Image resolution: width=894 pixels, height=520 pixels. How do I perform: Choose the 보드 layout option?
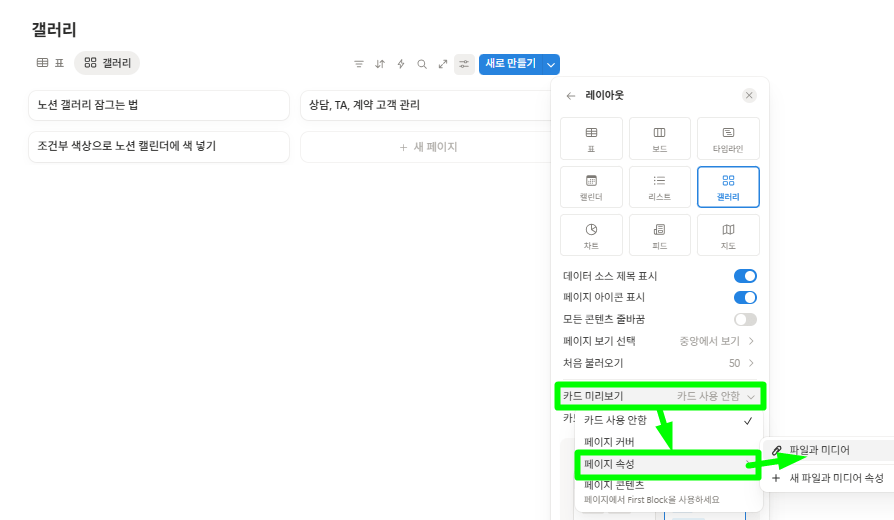(x=660, y=139)
